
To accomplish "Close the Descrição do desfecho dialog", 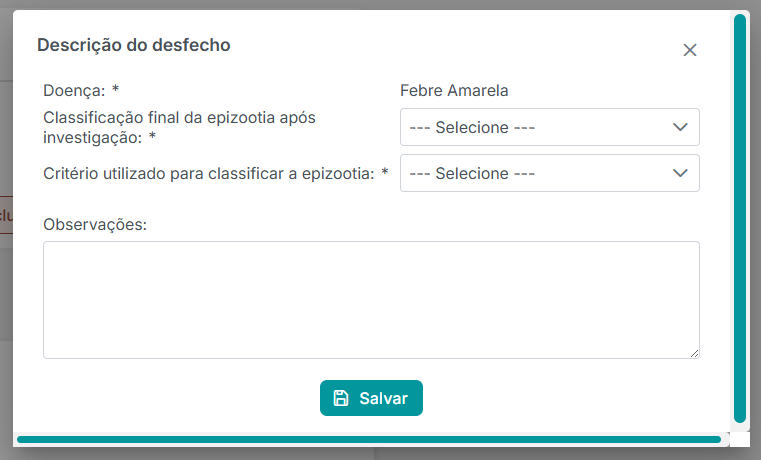I will (x=690, y=50).
